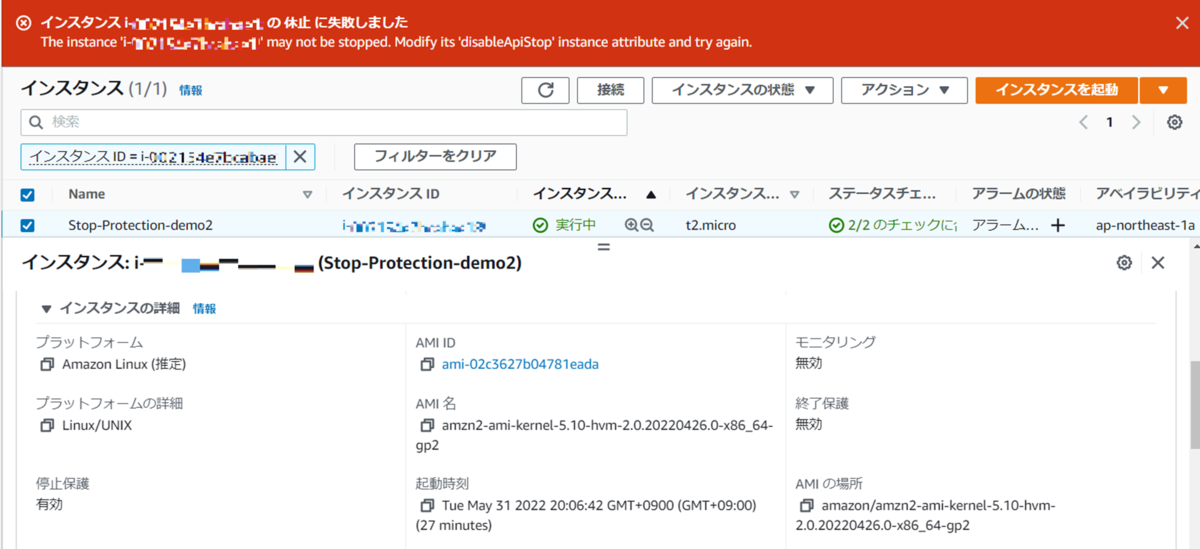Copy the launch time value
Image resolution: width=1200 pixels, height=549 pixels.
coord(427,505)
